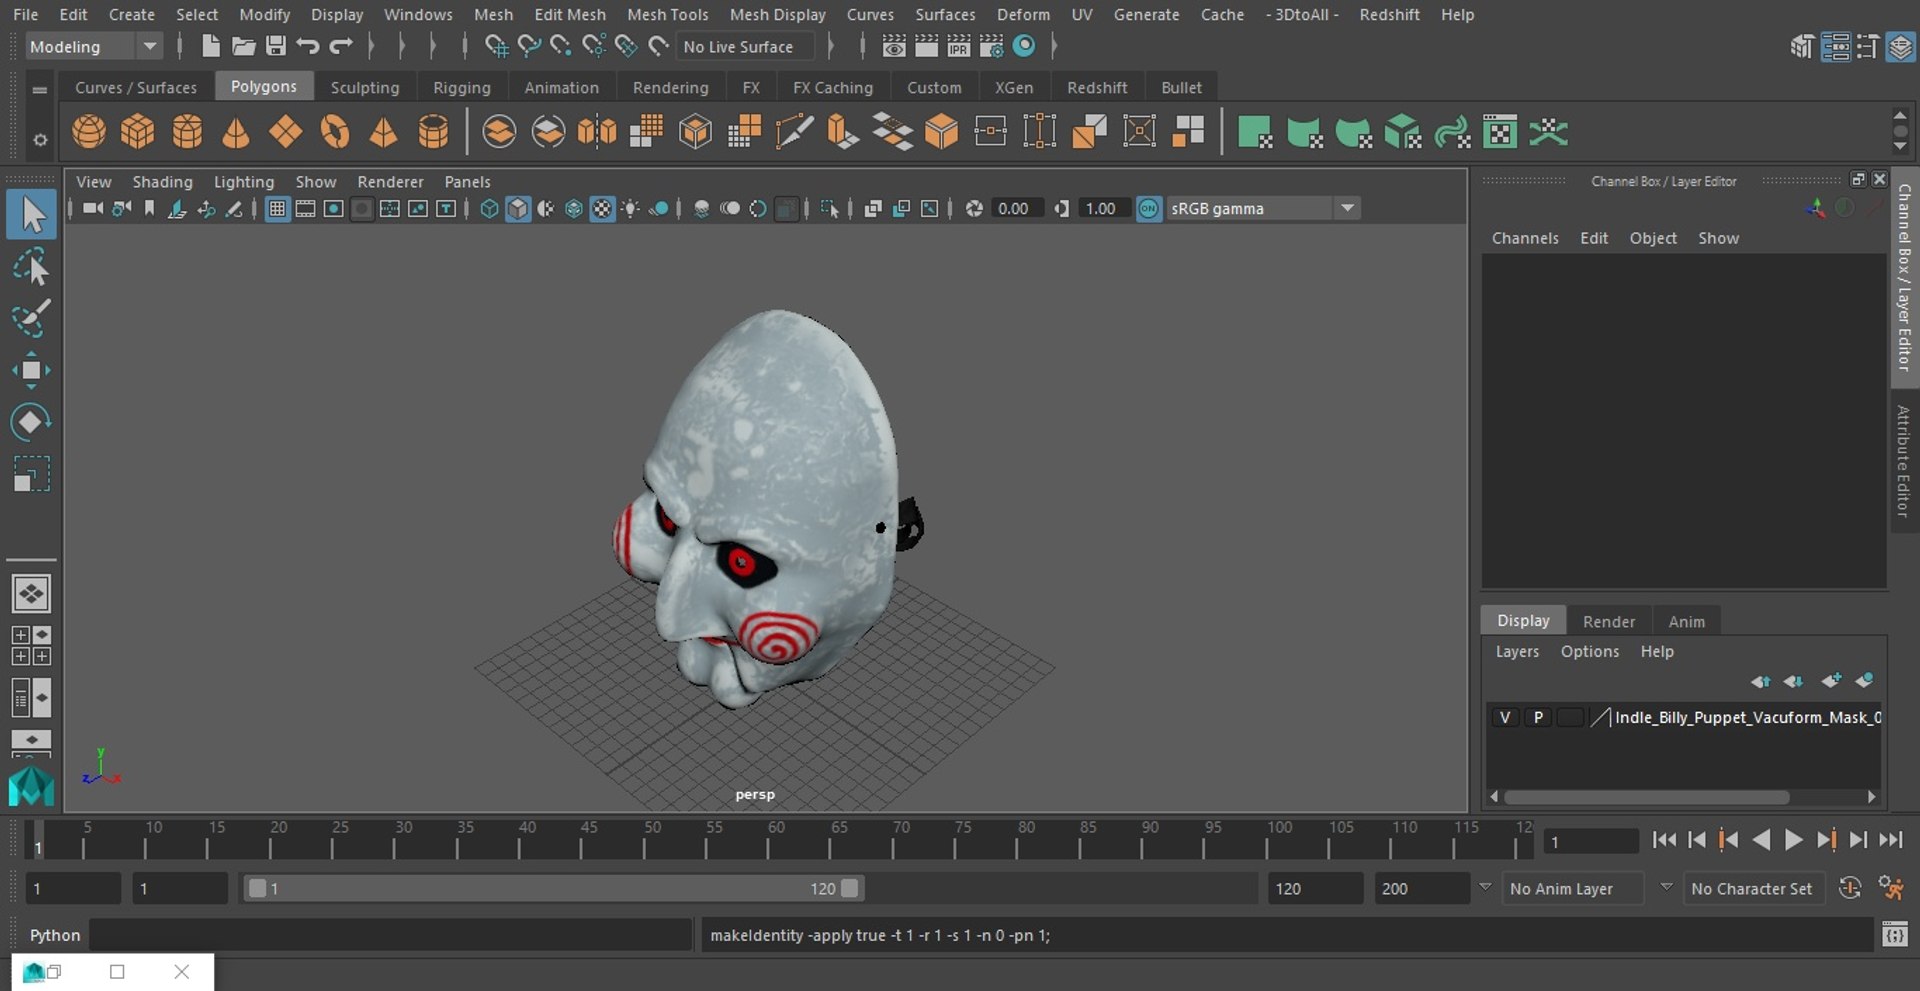Open the Render layer tab
The width and height of the screenshot is (1920, 991).
pyautogui.click(x=1608, y=621)
